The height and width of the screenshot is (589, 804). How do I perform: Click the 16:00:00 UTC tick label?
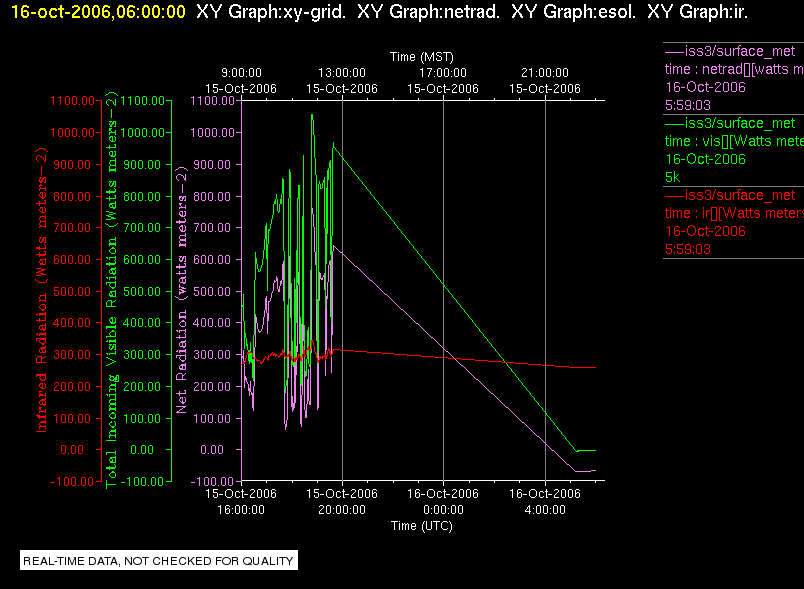[x=241, y=510]
